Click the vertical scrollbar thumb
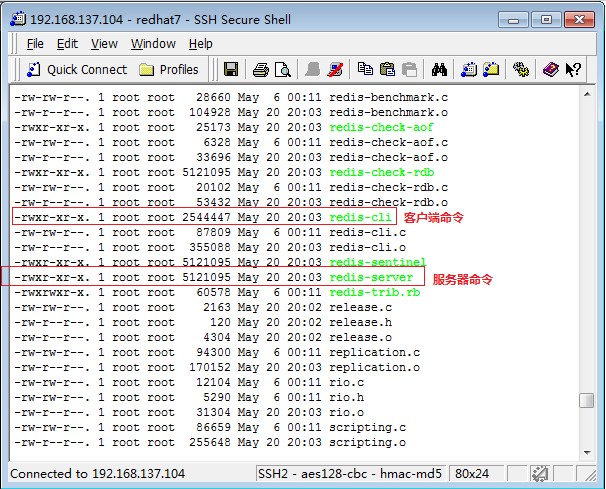Viewport: 606px width, 489px height. click(587, 400)
